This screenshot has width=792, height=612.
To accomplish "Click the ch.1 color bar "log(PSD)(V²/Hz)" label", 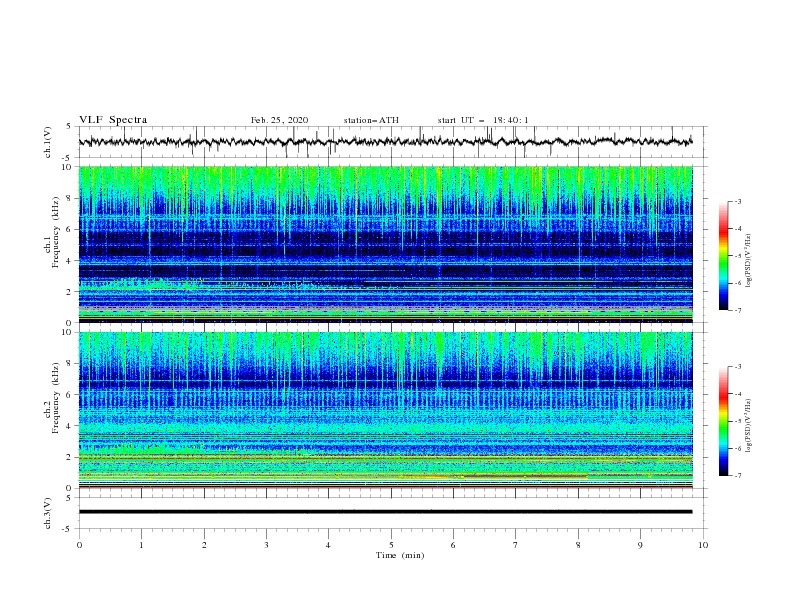I will (749, 261).
